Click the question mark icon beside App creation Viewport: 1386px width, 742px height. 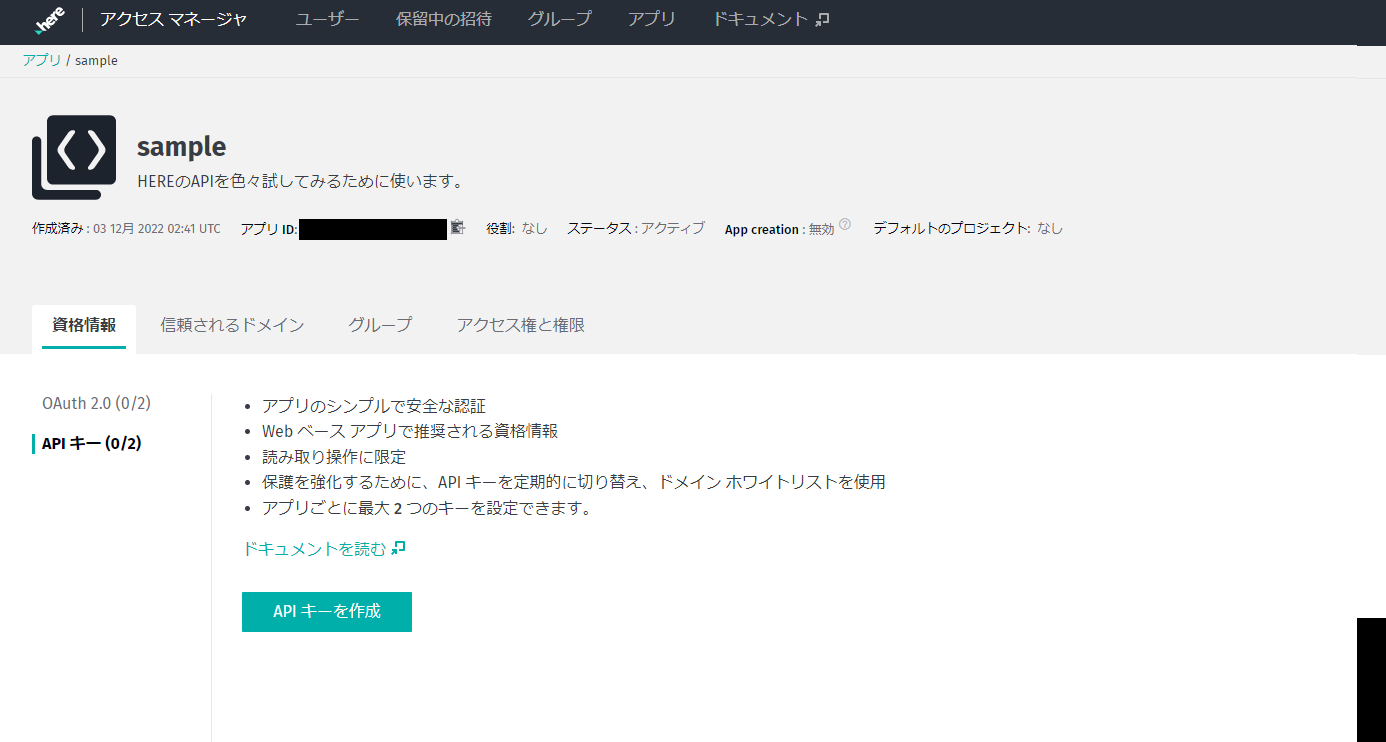click(846, 223)
